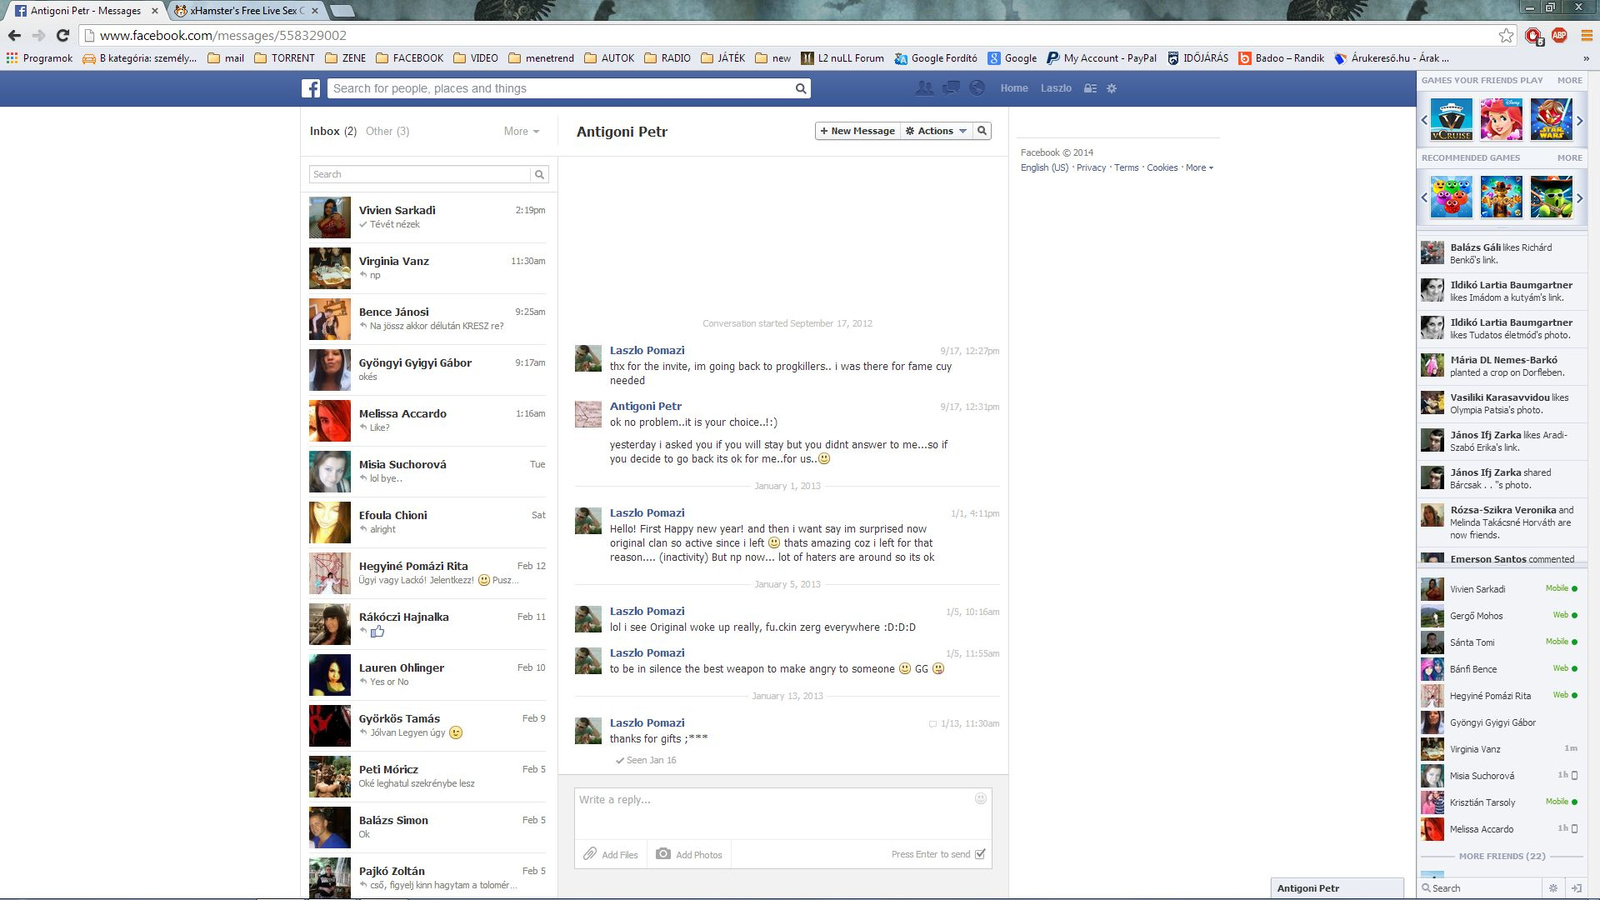Open the privacy shortcuts lock icon
The image size is (1600, 900).
1090,88
